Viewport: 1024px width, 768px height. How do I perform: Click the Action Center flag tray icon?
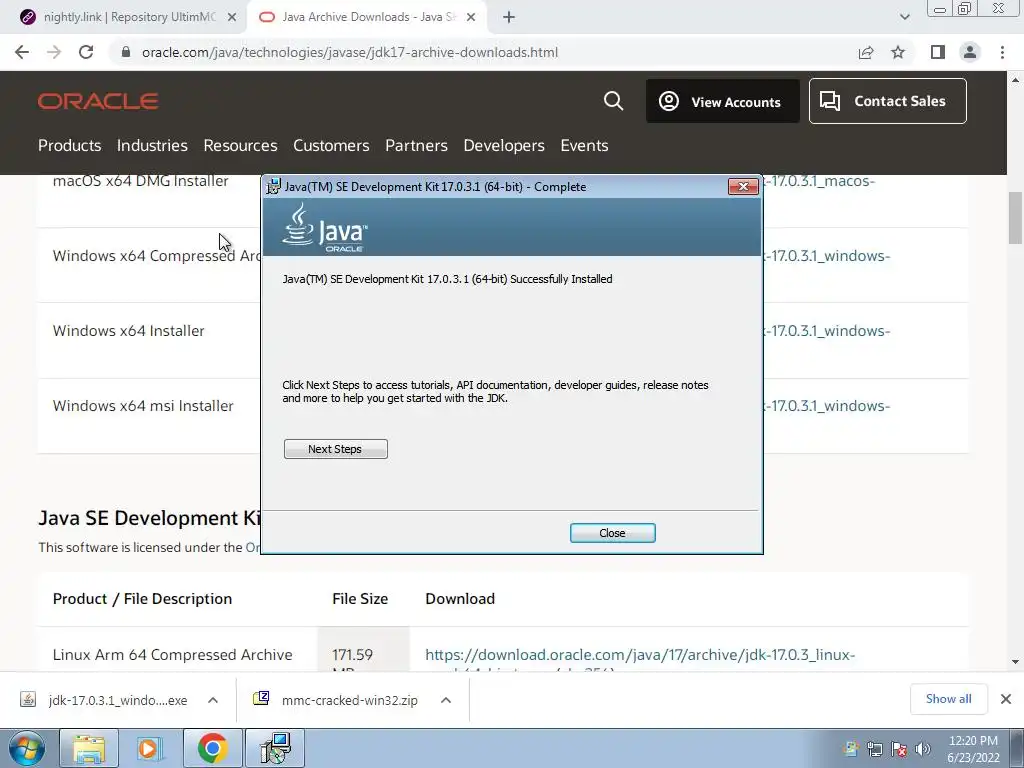pos(899,749)
